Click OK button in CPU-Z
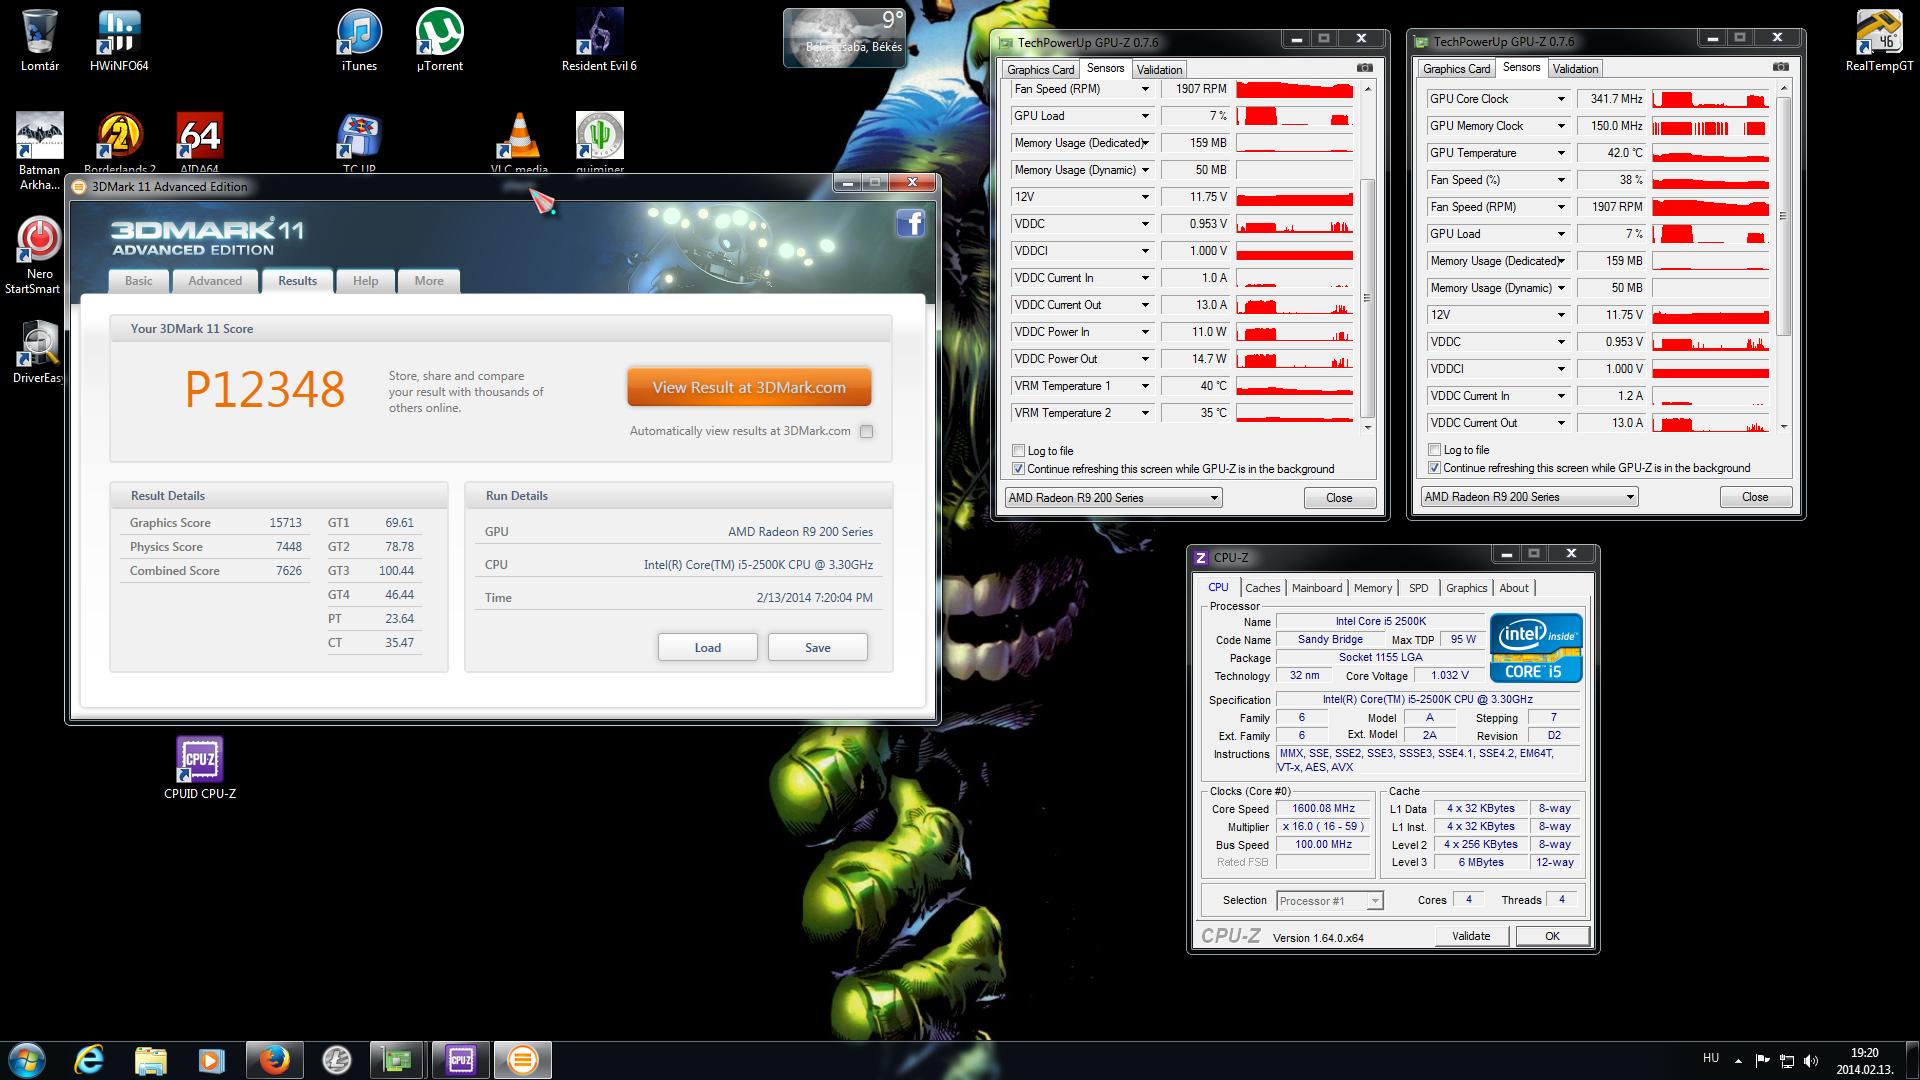 (x=1552, y=936)
